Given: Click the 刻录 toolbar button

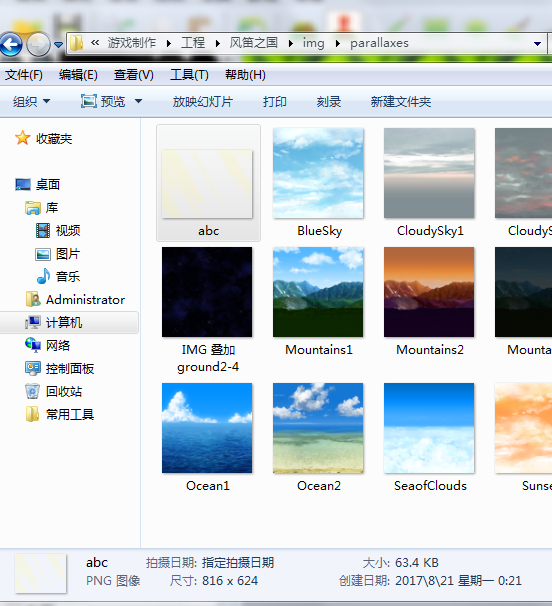Looking at the screenshot, I should tap(329, 102).
